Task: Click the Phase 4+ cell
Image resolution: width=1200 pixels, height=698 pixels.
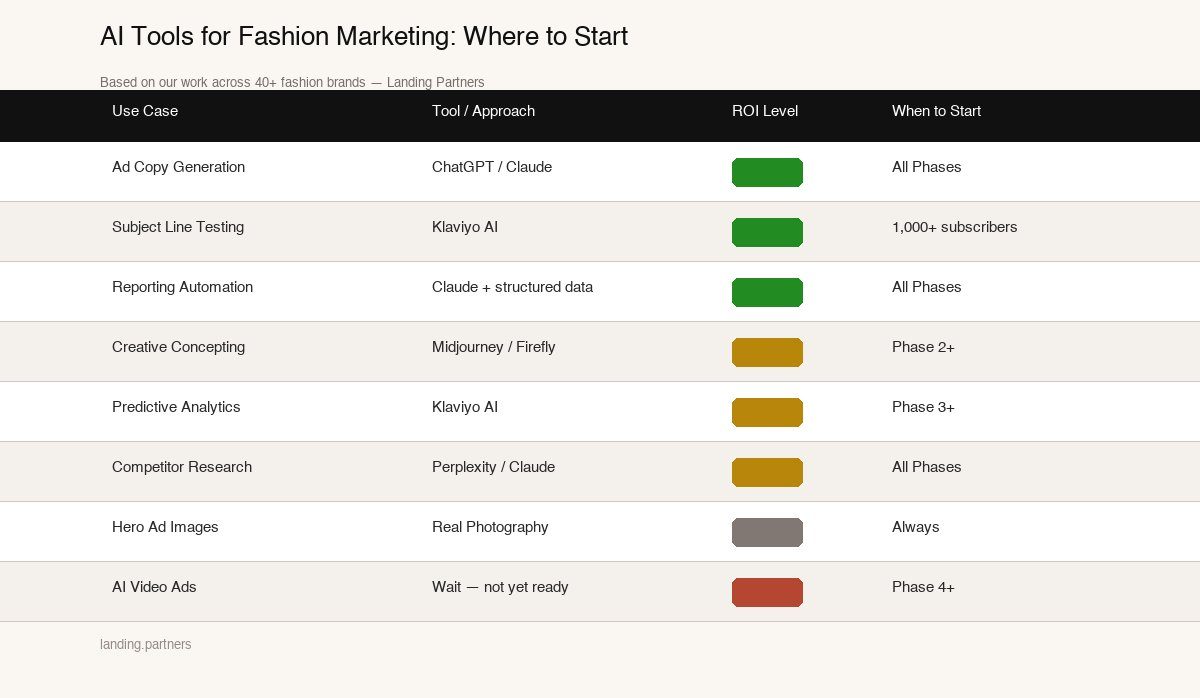Action: click(x=923, y=587)
